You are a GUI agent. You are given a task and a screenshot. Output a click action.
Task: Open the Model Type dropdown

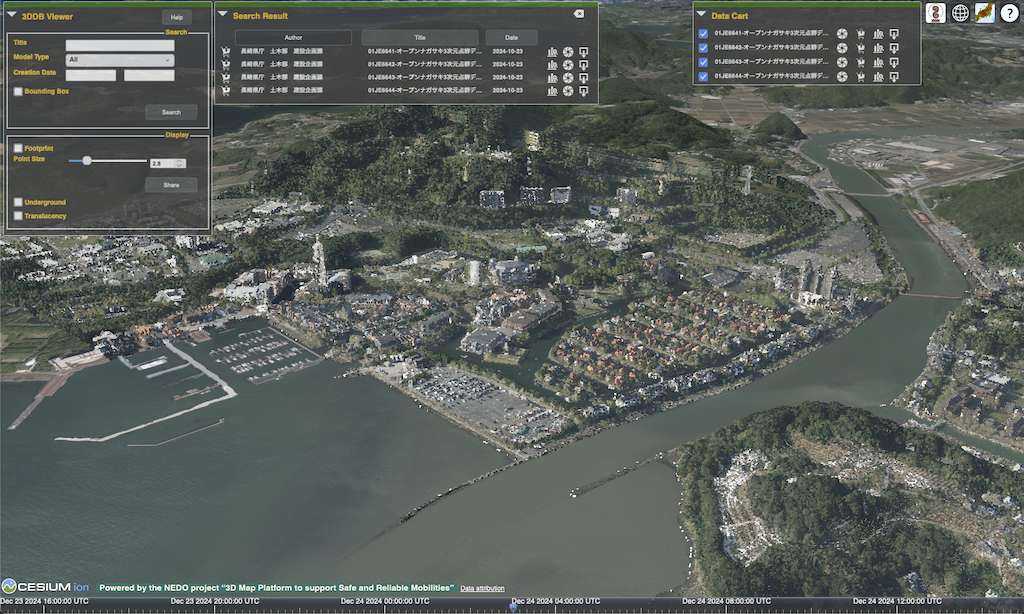click(x=120, y=59)
